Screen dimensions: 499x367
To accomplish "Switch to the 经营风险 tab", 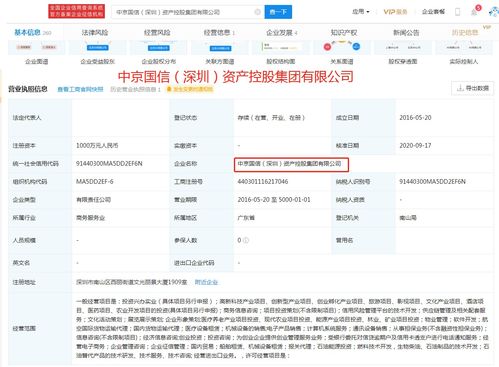I will 157,32.
